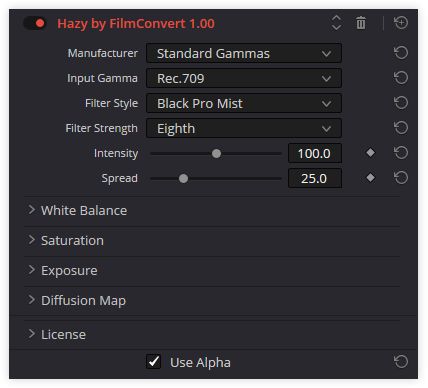This screenshot has width=428, height=388.
Task: Click the Input Gamma label
Action: tap(102, 78)
